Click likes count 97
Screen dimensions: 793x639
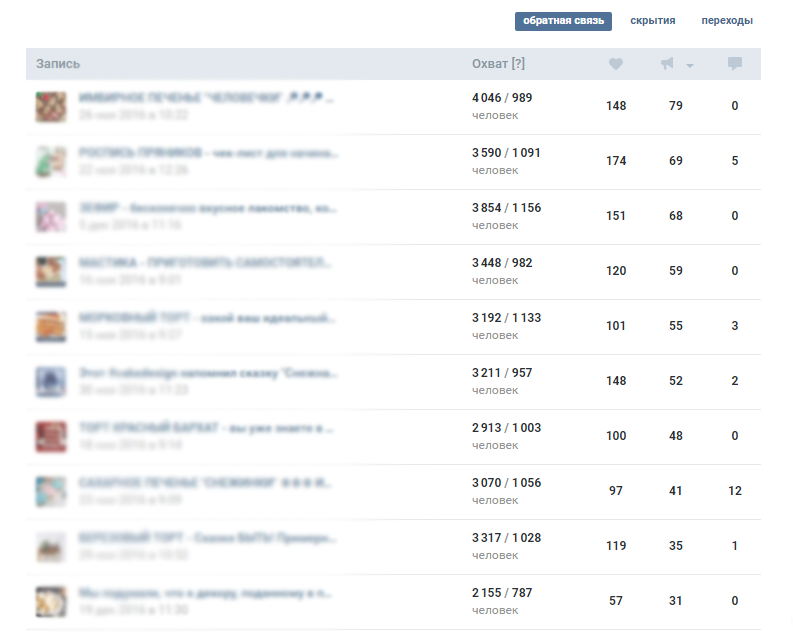pyautogui.click(x=616, y=491)
